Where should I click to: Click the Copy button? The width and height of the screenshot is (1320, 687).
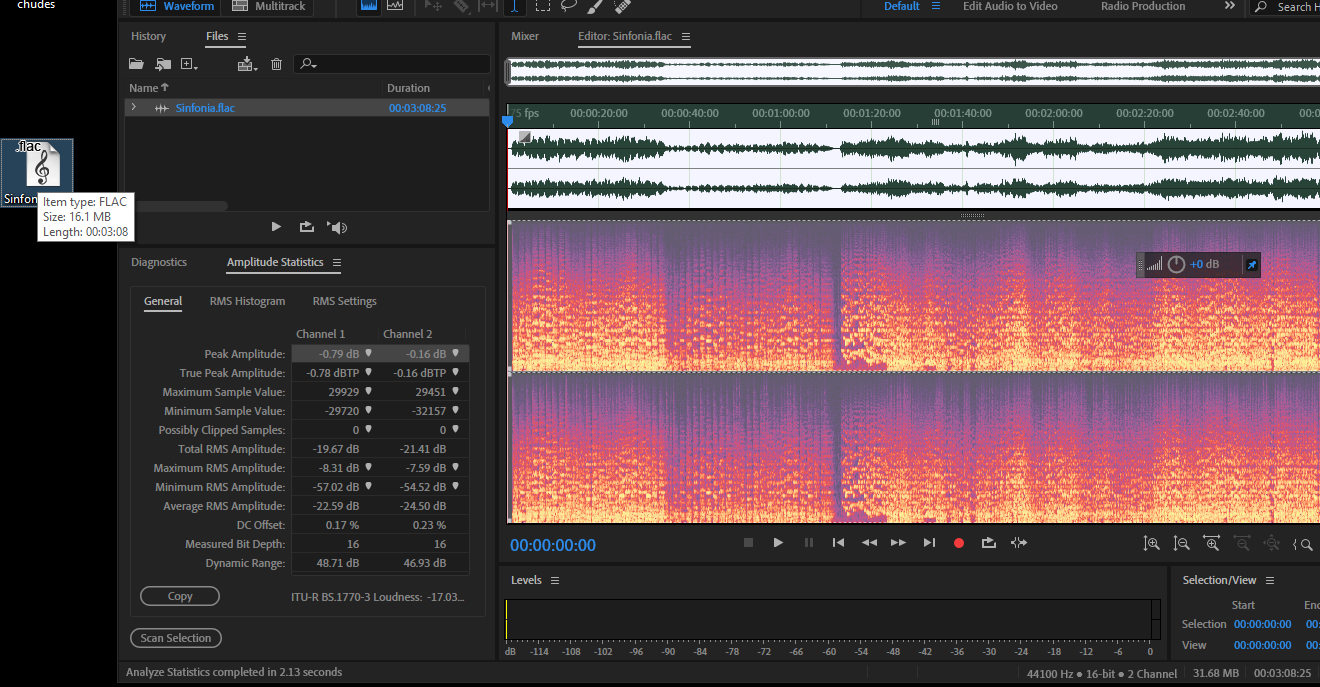[x=180, y=596]
